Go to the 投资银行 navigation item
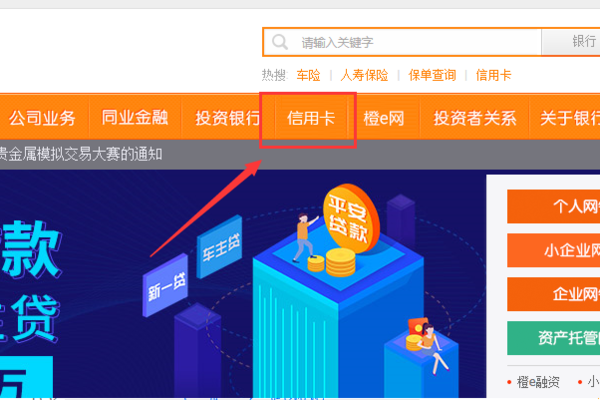600x400 pixels. pos(228,118)
